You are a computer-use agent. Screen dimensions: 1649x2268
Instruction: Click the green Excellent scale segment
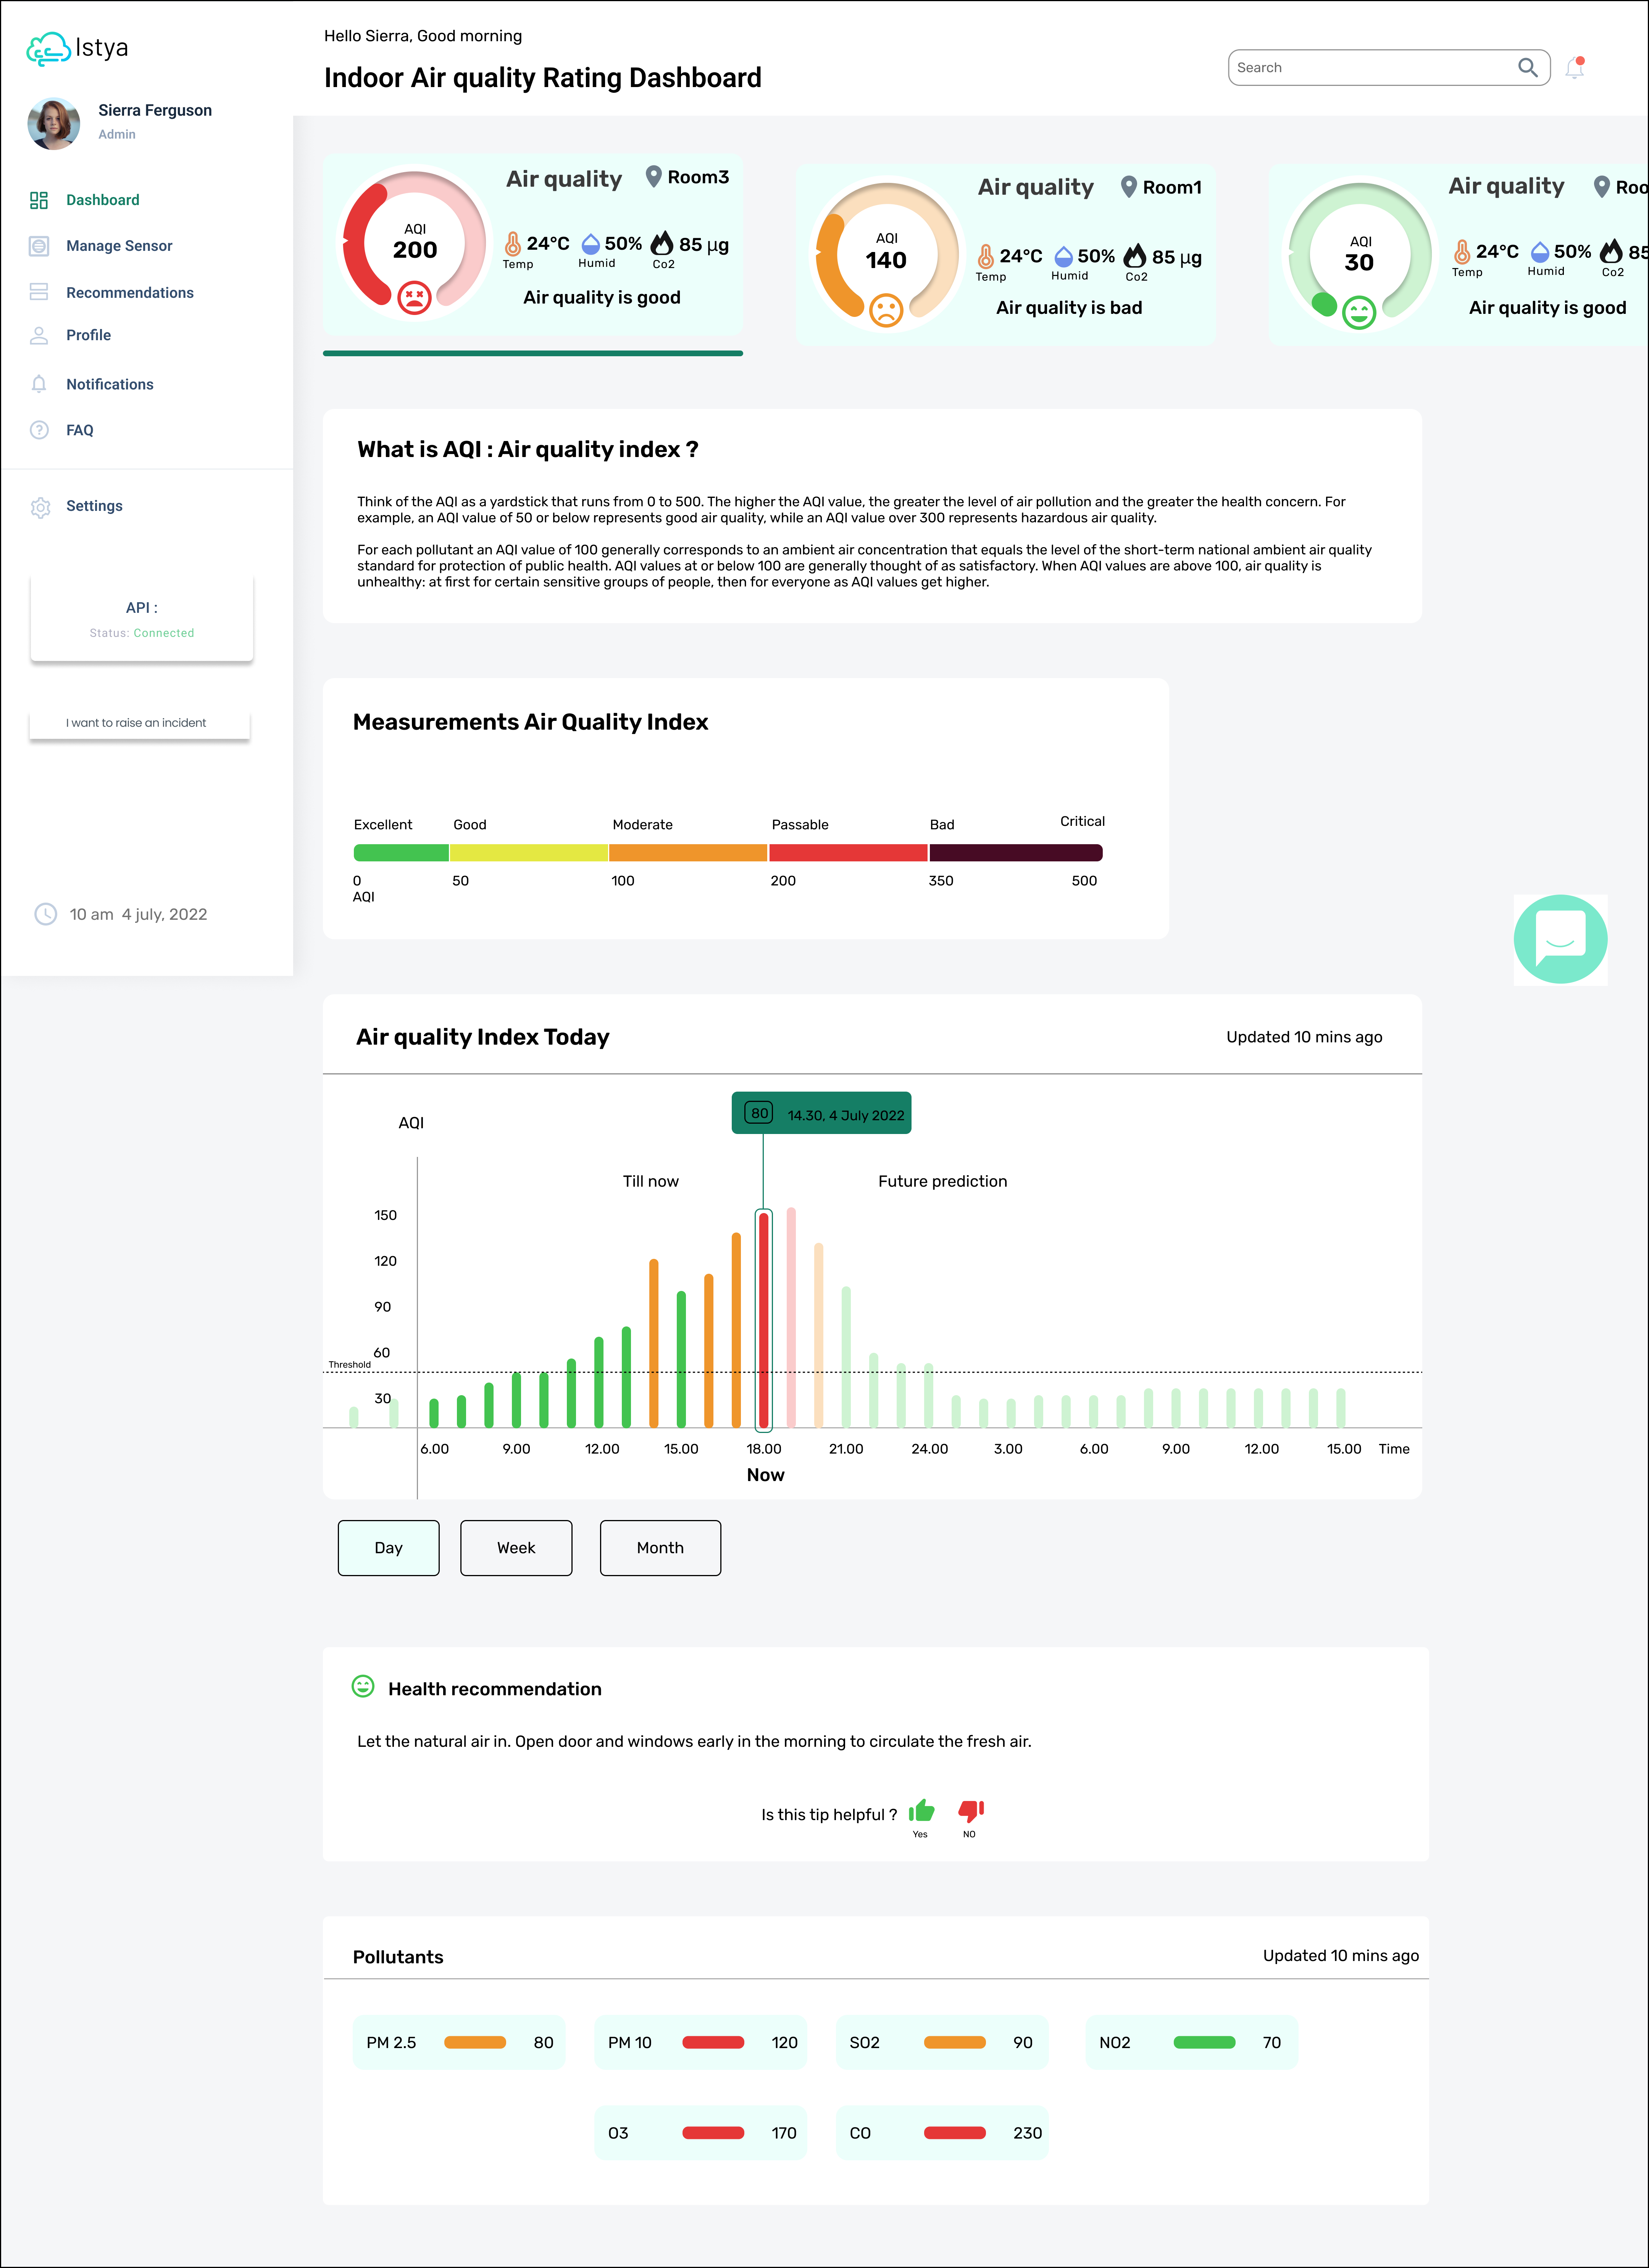(x=401, y=853)
